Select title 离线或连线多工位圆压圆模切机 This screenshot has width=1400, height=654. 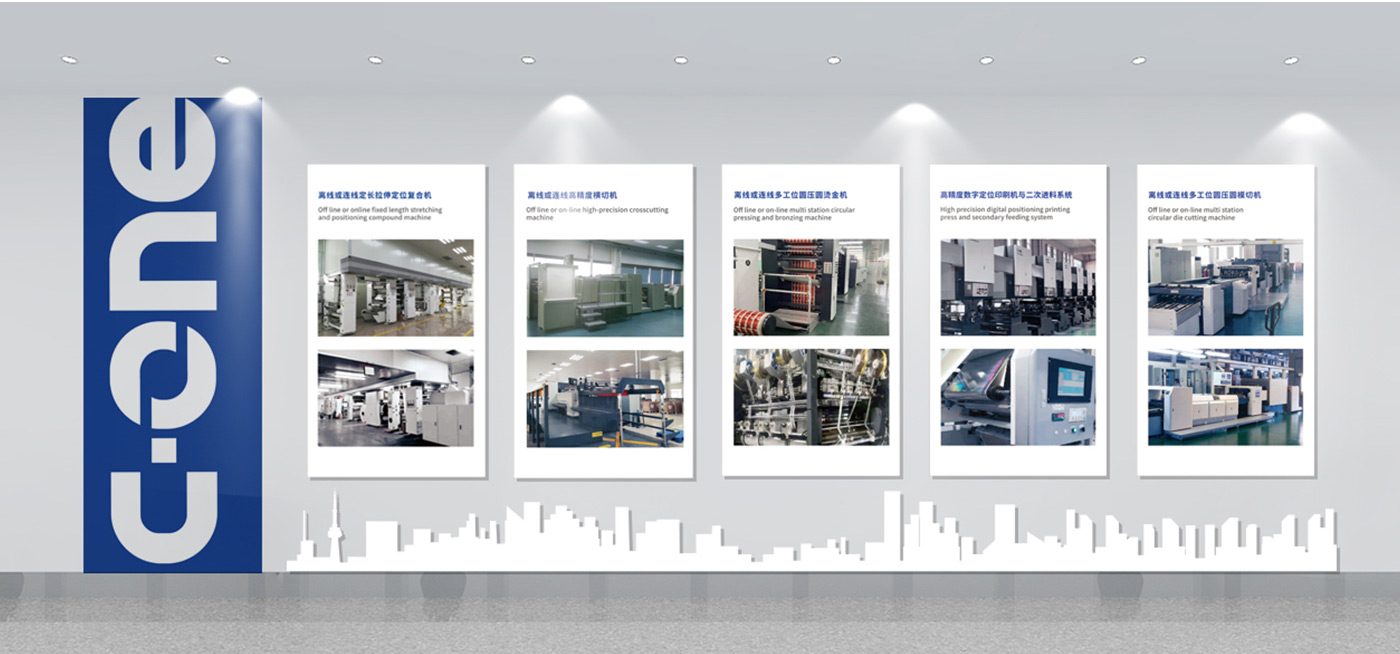(x=1204, y=195)
